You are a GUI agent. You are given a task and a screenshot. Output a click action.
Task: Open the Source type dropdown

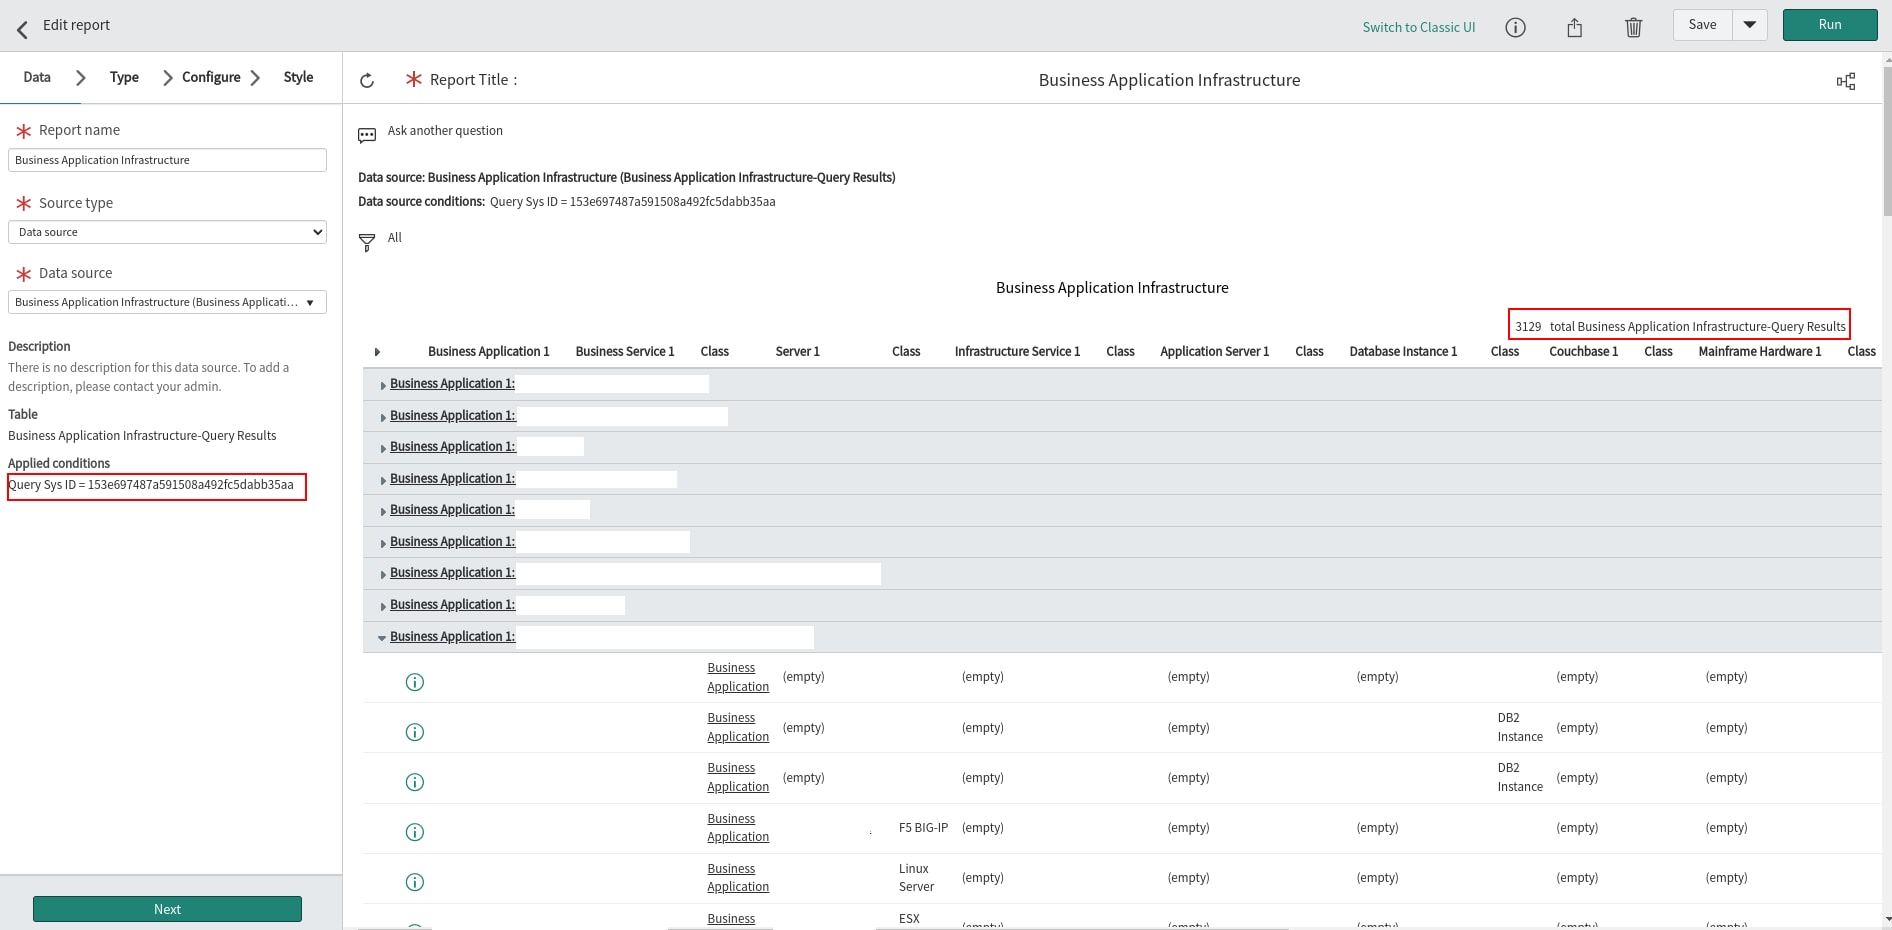tap(167, 232)
